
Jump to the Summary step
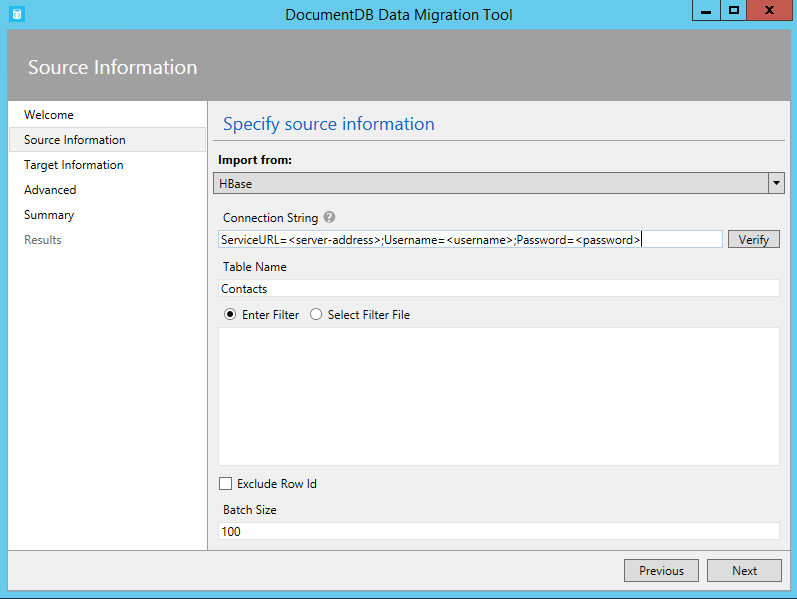(49, 215)
